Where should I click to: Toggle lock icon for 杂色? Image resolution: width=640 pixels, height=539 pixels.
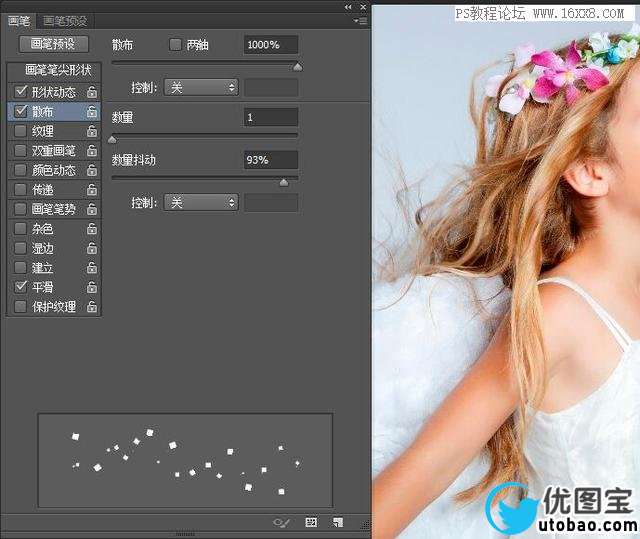pos(92,229)
